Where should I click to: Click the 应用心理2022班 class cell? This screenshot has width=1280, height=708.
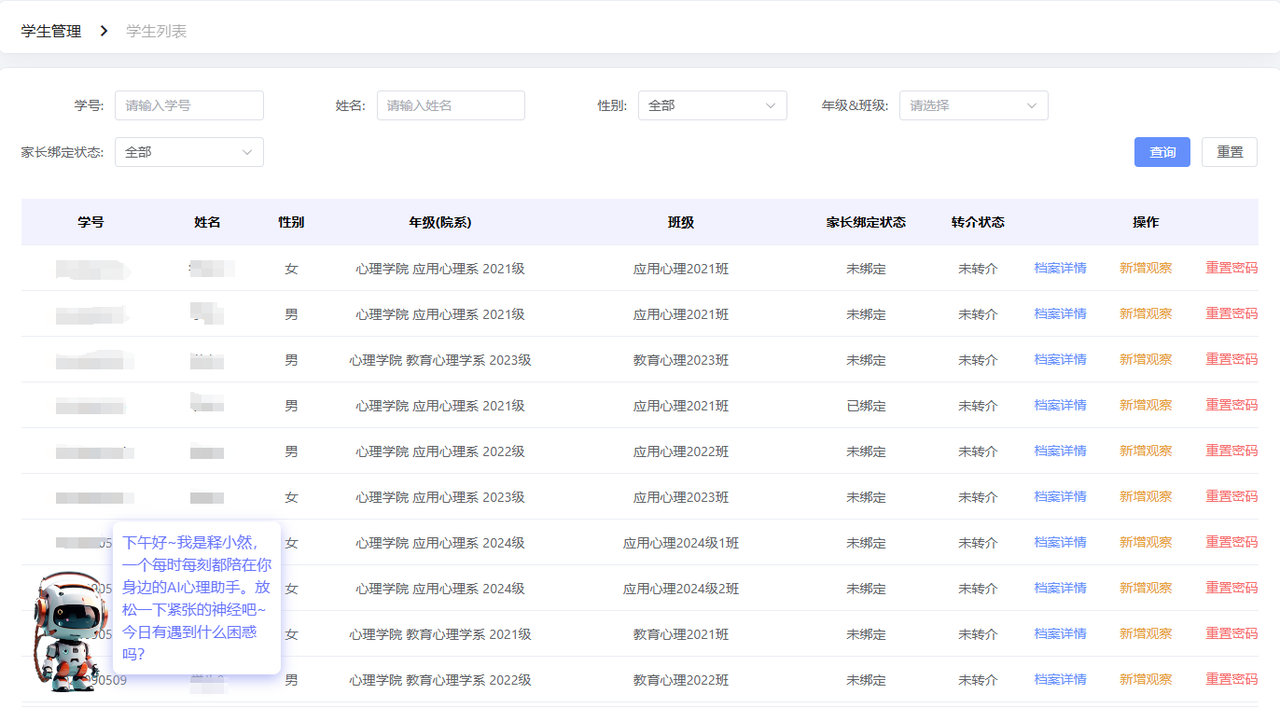point(681,452)
